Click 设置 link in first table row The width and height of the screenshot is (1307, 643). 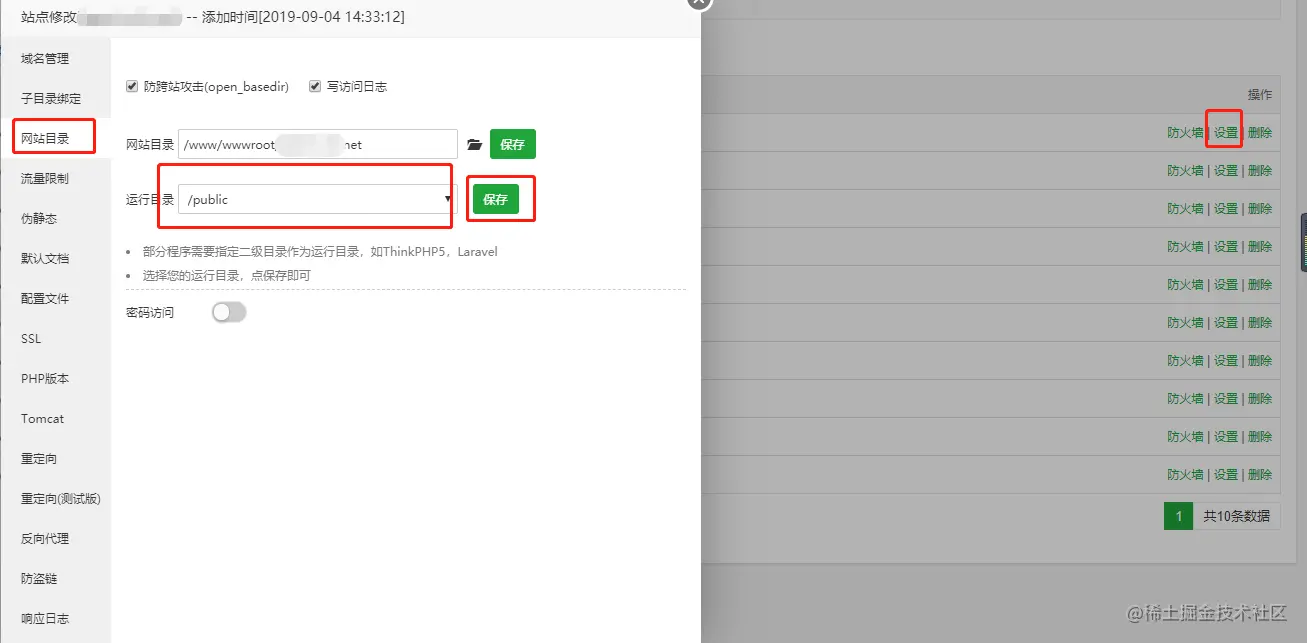click(1226, 133)
